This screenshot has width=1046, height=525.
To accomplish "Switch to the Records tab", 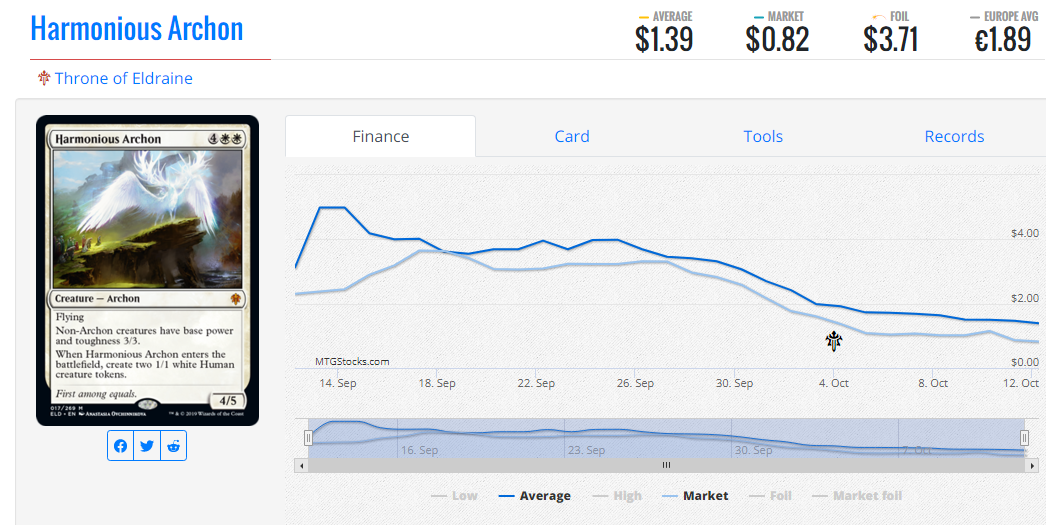I will 954,136.
